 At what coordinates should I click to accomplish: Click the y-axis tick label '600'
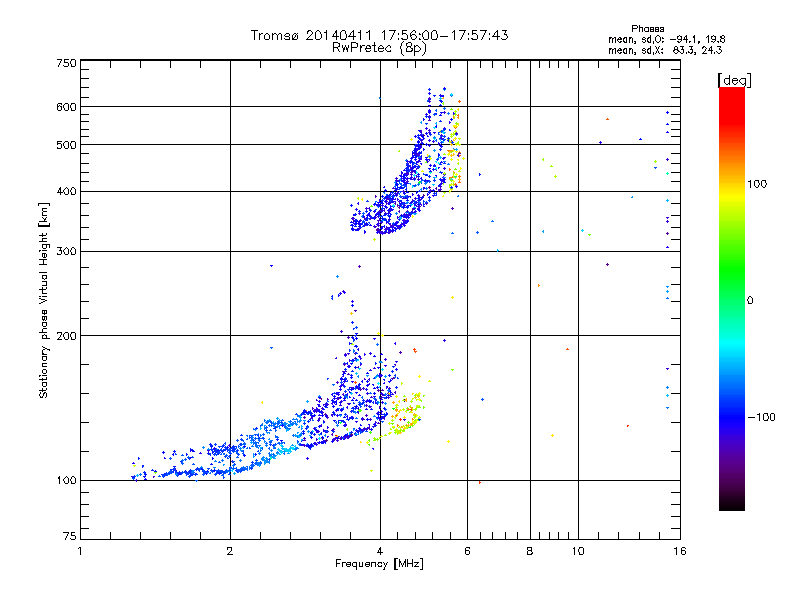tap(66, 107)
